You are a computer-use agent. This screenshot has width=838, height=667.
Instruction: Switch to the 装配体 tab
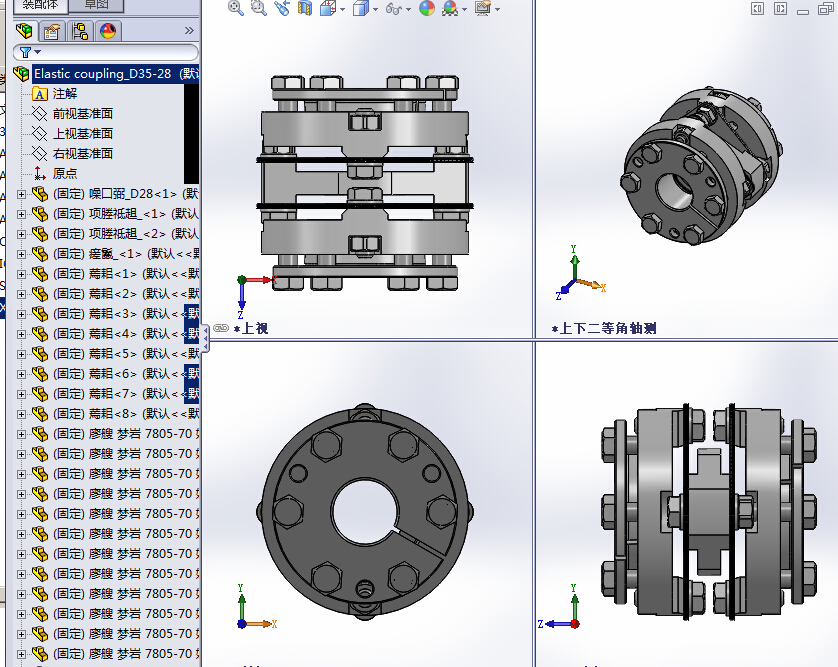point(40,5)
